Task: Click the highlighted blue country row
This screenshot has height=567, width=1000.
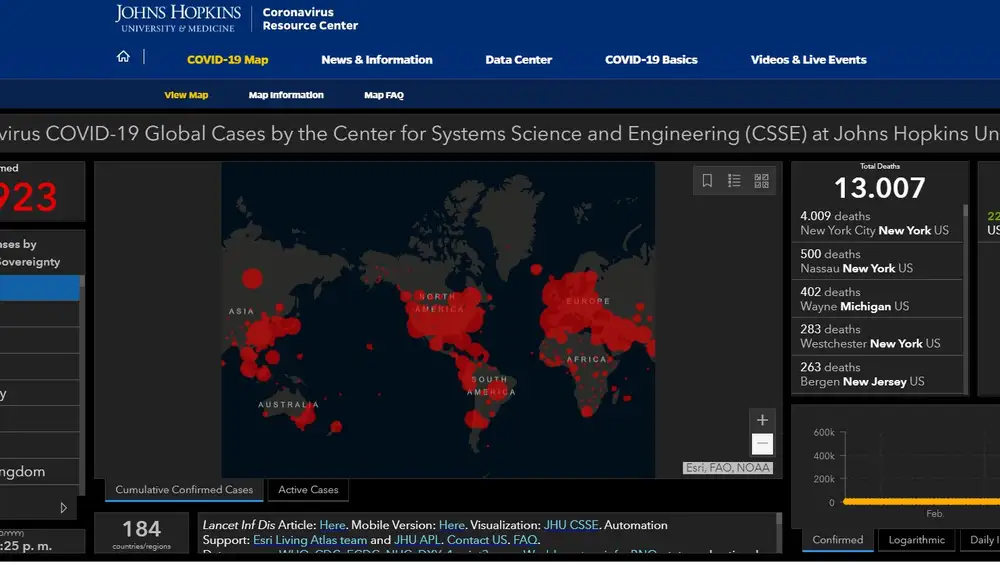Action: coord(40,288)
